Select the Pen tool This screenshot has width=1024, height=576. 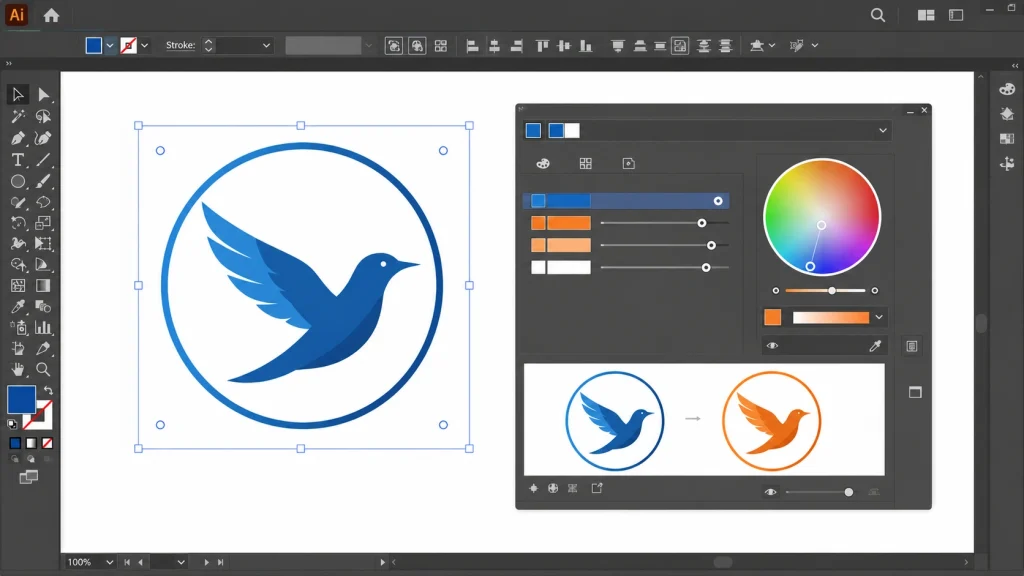[x=18, y=138]
